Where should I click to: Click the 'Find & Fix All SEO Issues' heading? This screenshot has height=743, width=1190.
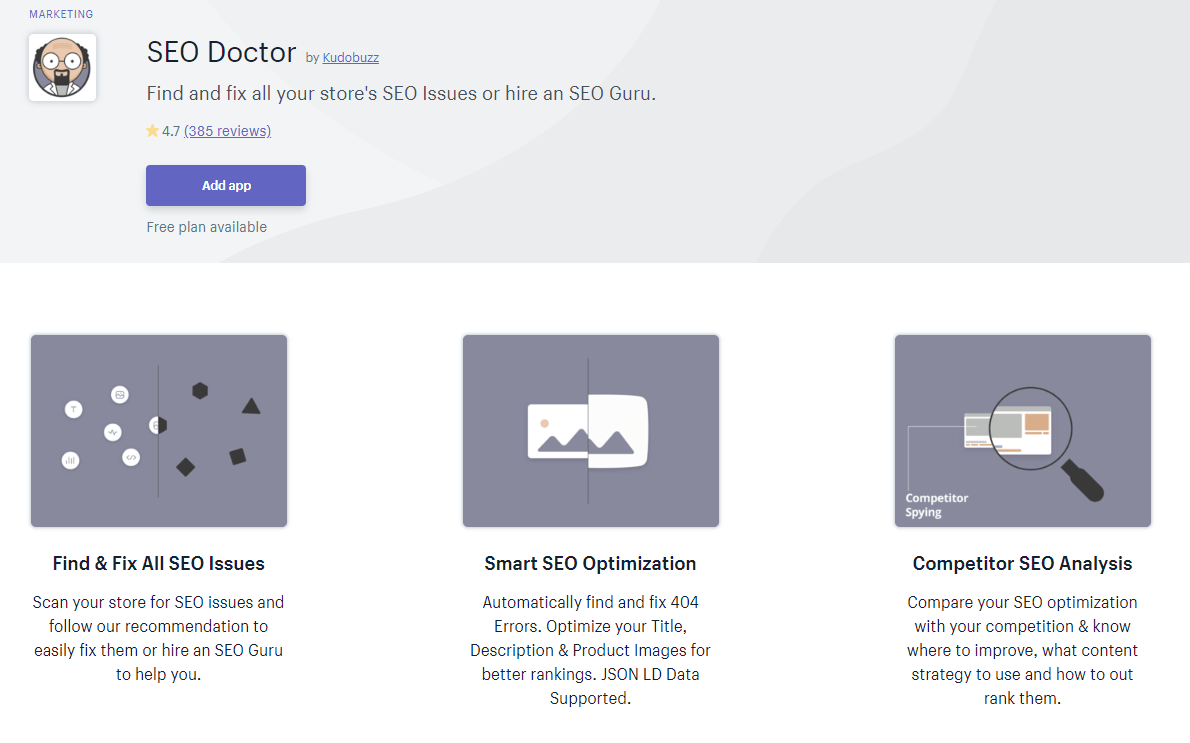click(x=159, y=563)
